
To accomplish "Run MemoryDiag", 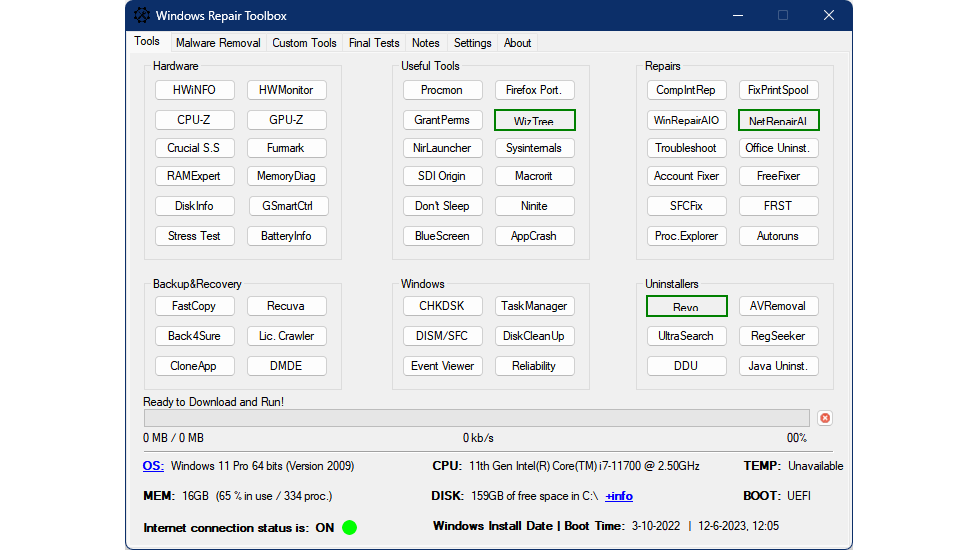I will coord(286,176).
